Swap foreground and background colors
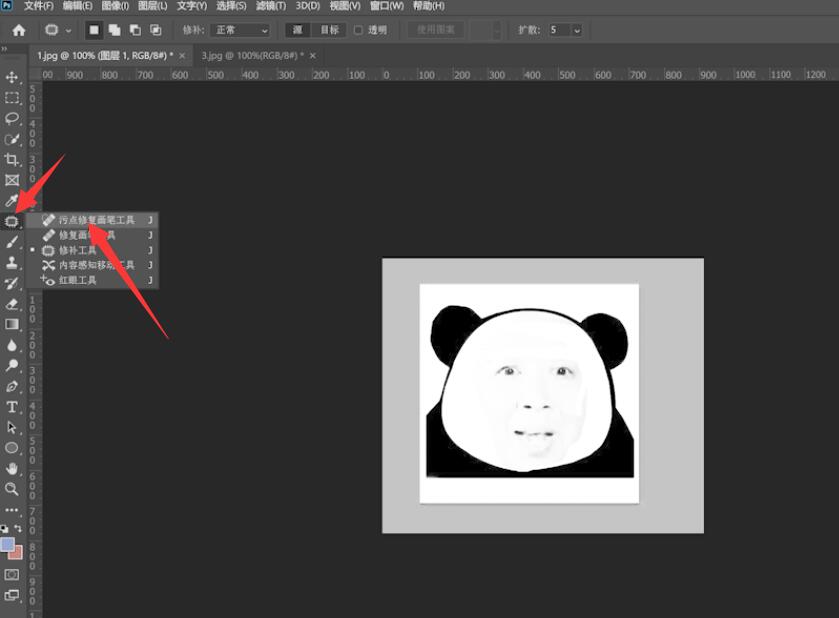839x618 pixels. [18, 528]
